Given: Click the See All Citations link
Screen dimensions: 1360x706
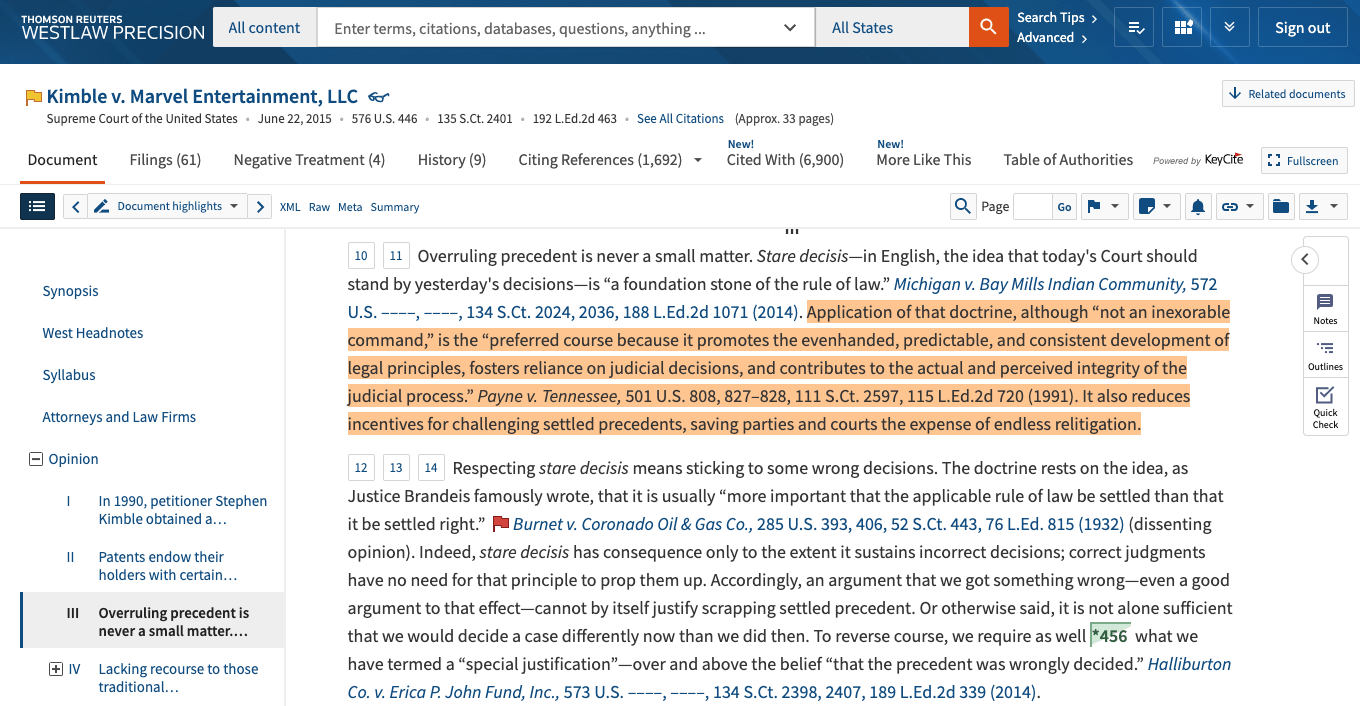Looking at the screenshot, I should [680, 119].
